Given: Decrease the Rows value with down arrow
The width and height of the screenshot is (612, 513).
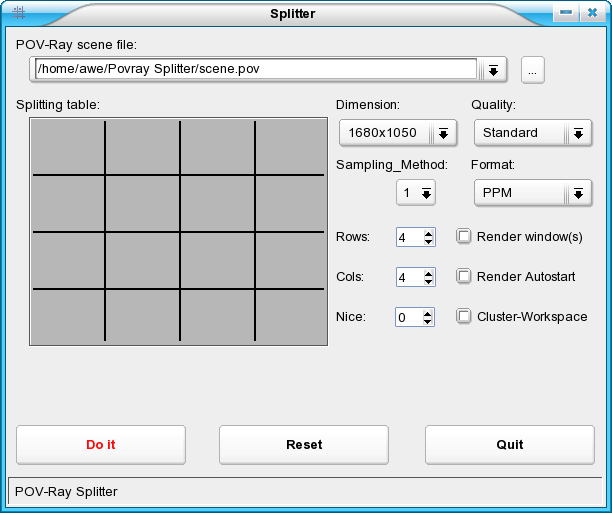Looking at the screenshot, I should (429, 242).
